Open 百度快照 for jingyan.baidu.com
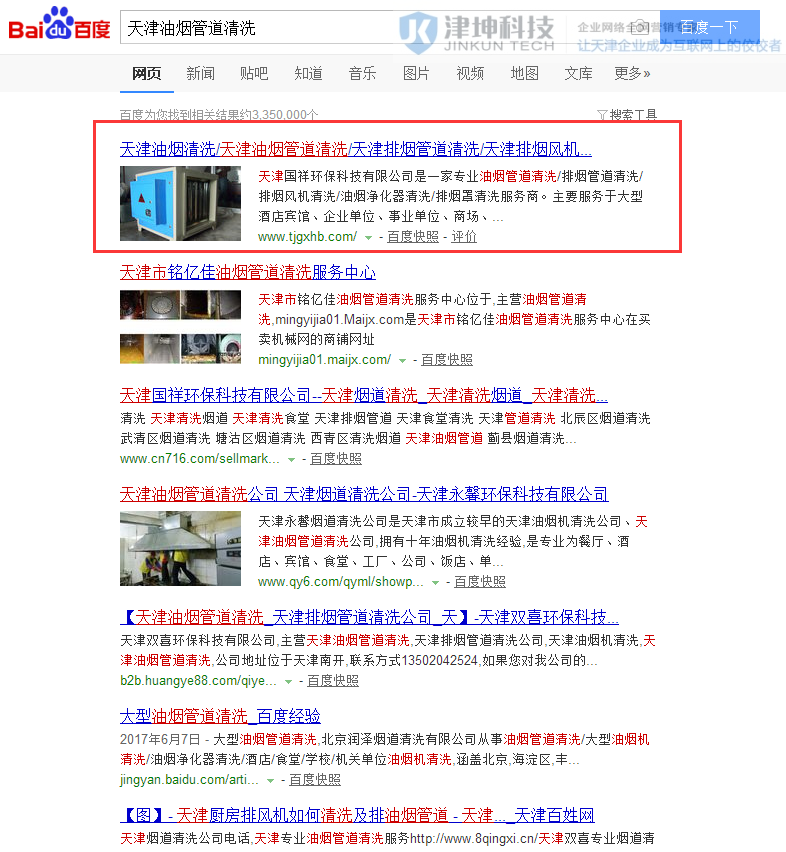The image size is (786, 852). point(315,780)
